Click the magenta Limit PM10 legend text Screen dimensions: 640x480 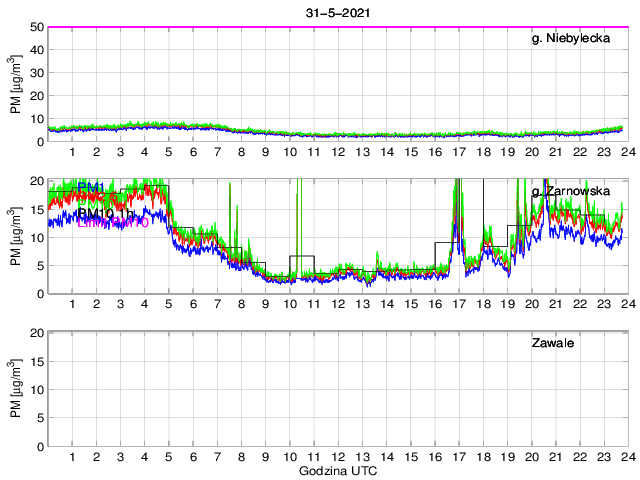point(112,222)
